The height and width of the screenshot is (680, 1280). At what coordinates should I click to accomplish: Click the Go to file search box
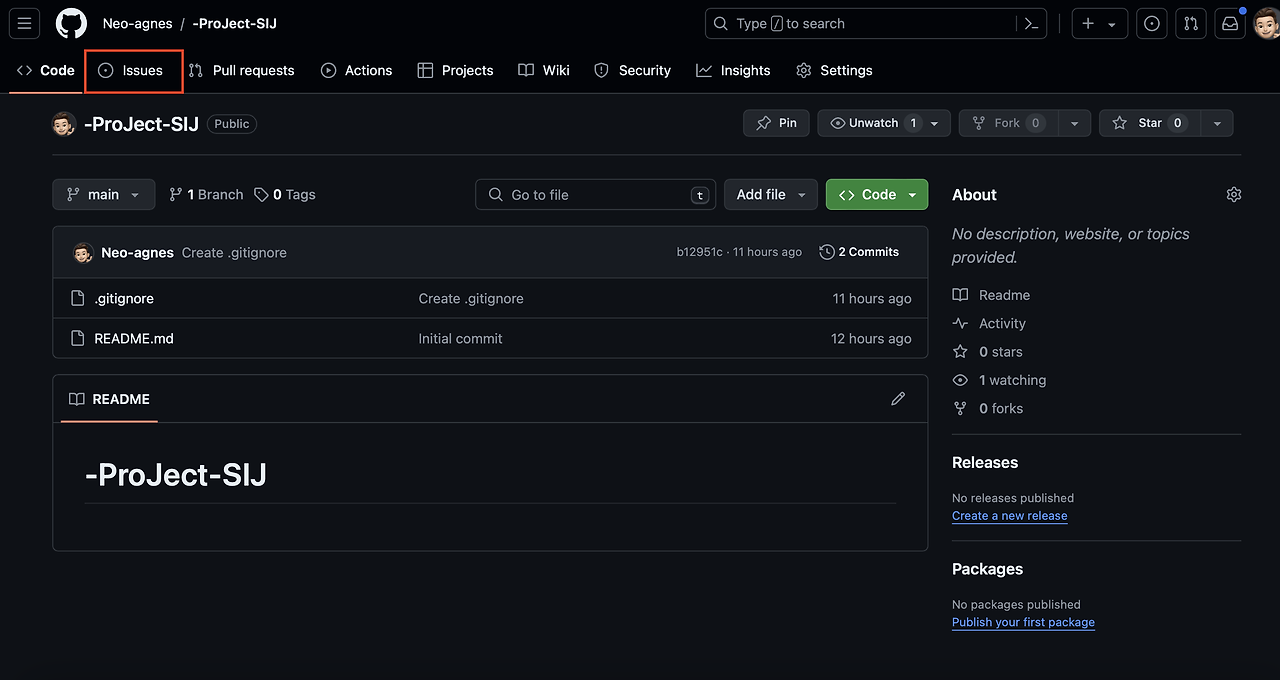click(596, 194)
